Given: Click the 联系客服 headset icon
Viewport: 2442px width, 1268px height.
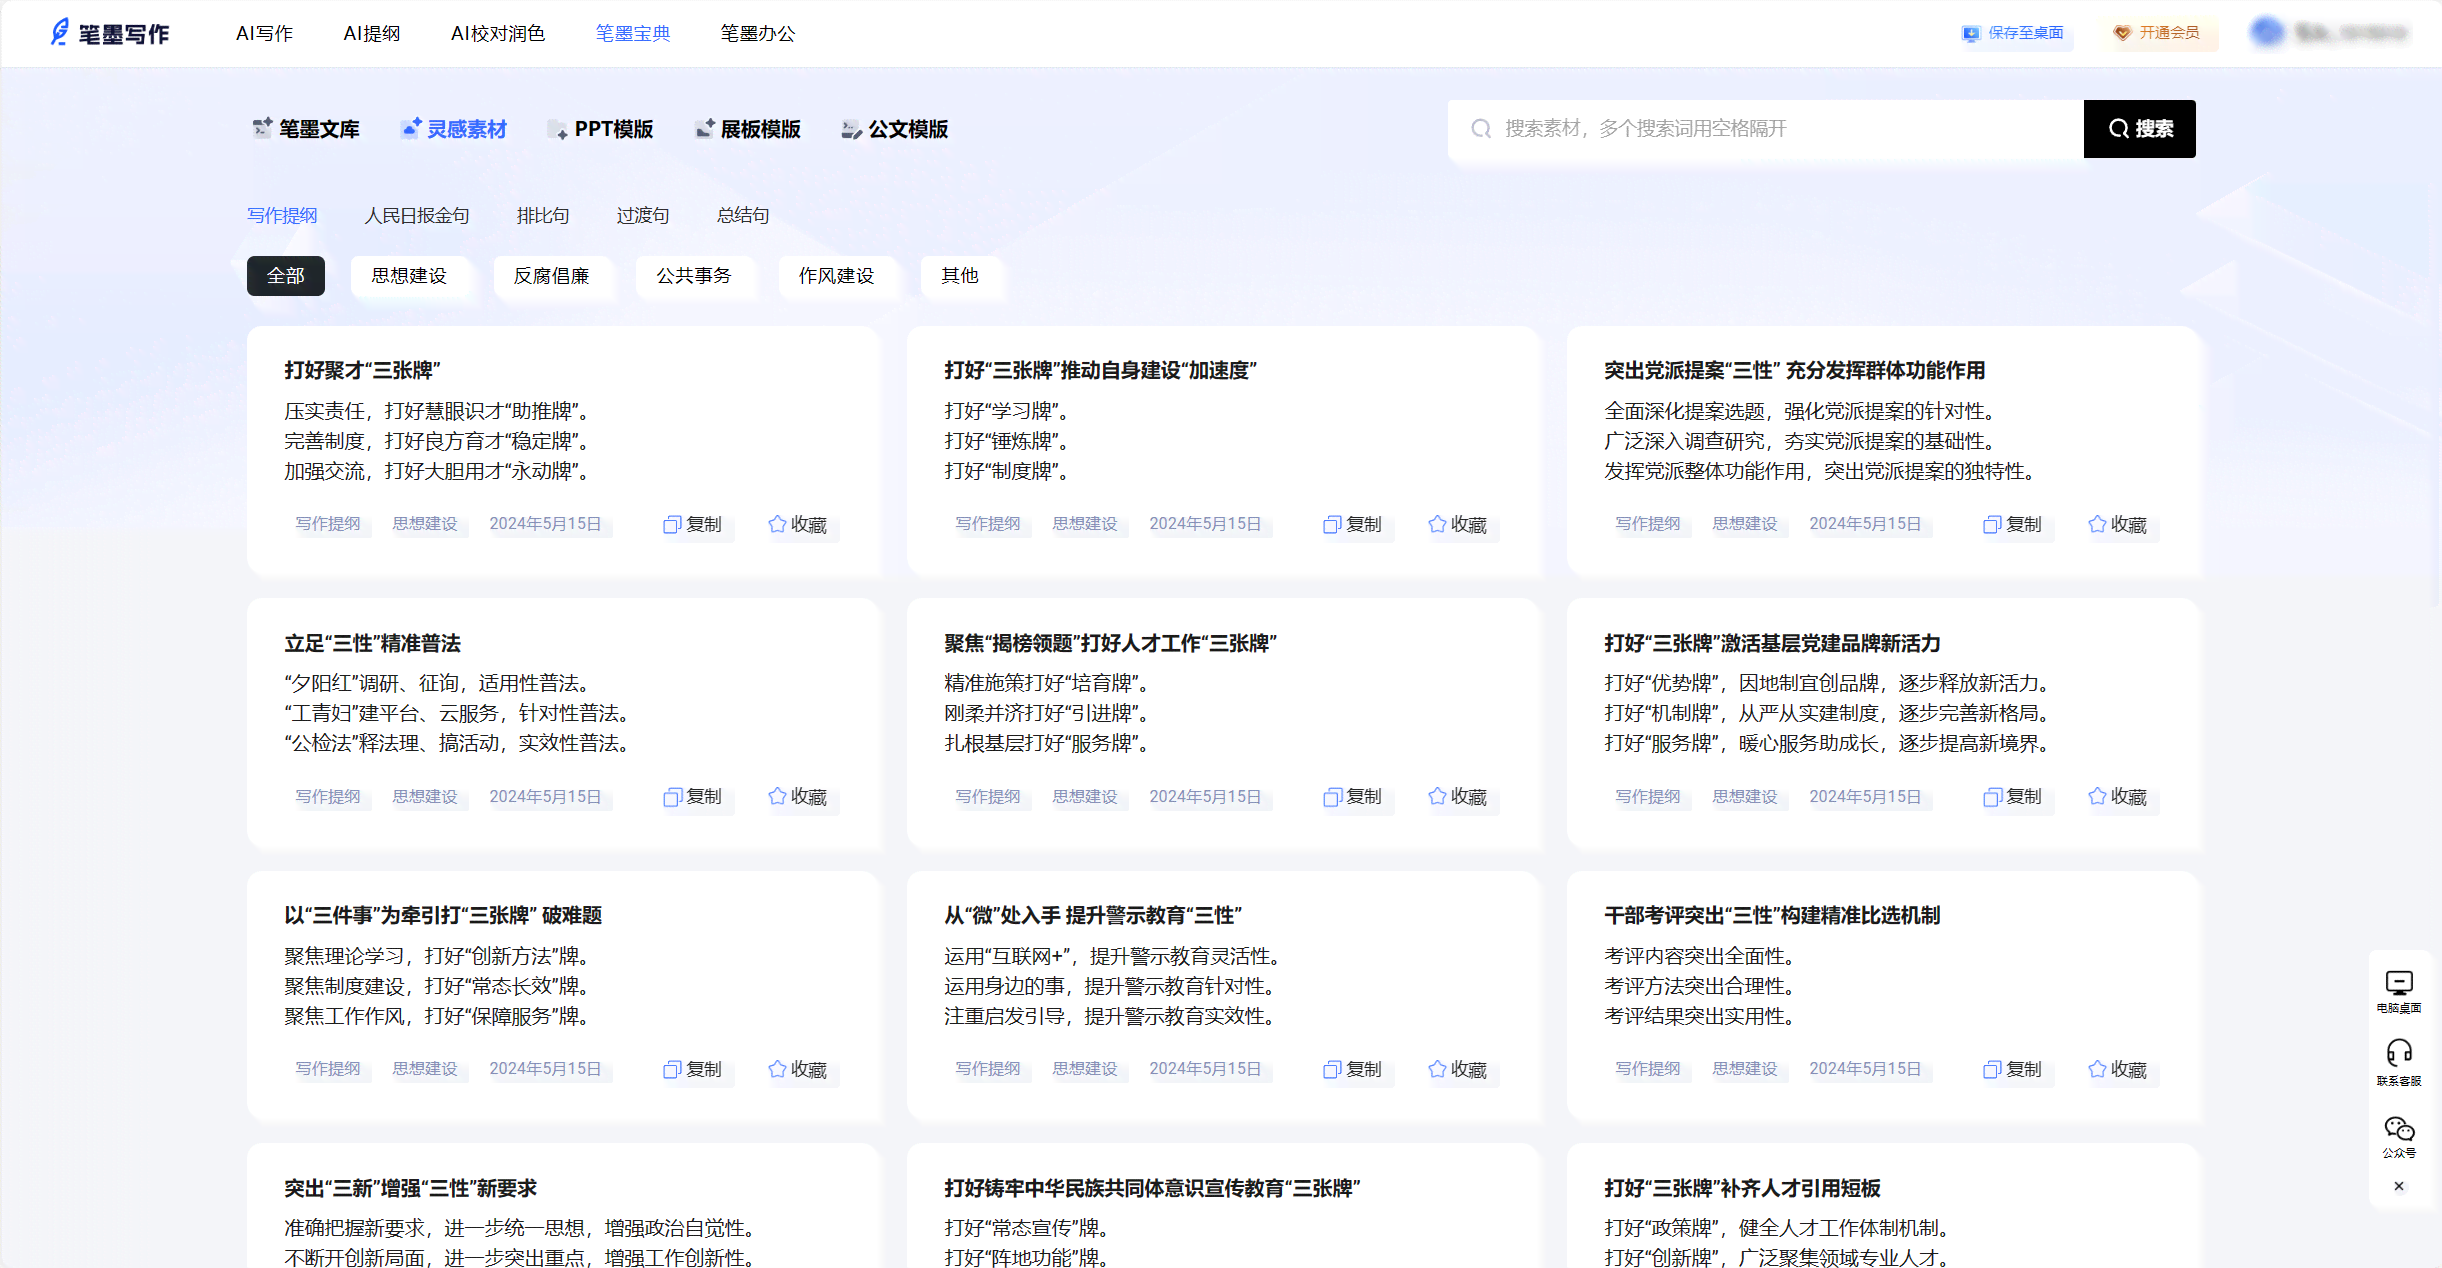Looking at the screenshot, I should coord(2399,1063).
